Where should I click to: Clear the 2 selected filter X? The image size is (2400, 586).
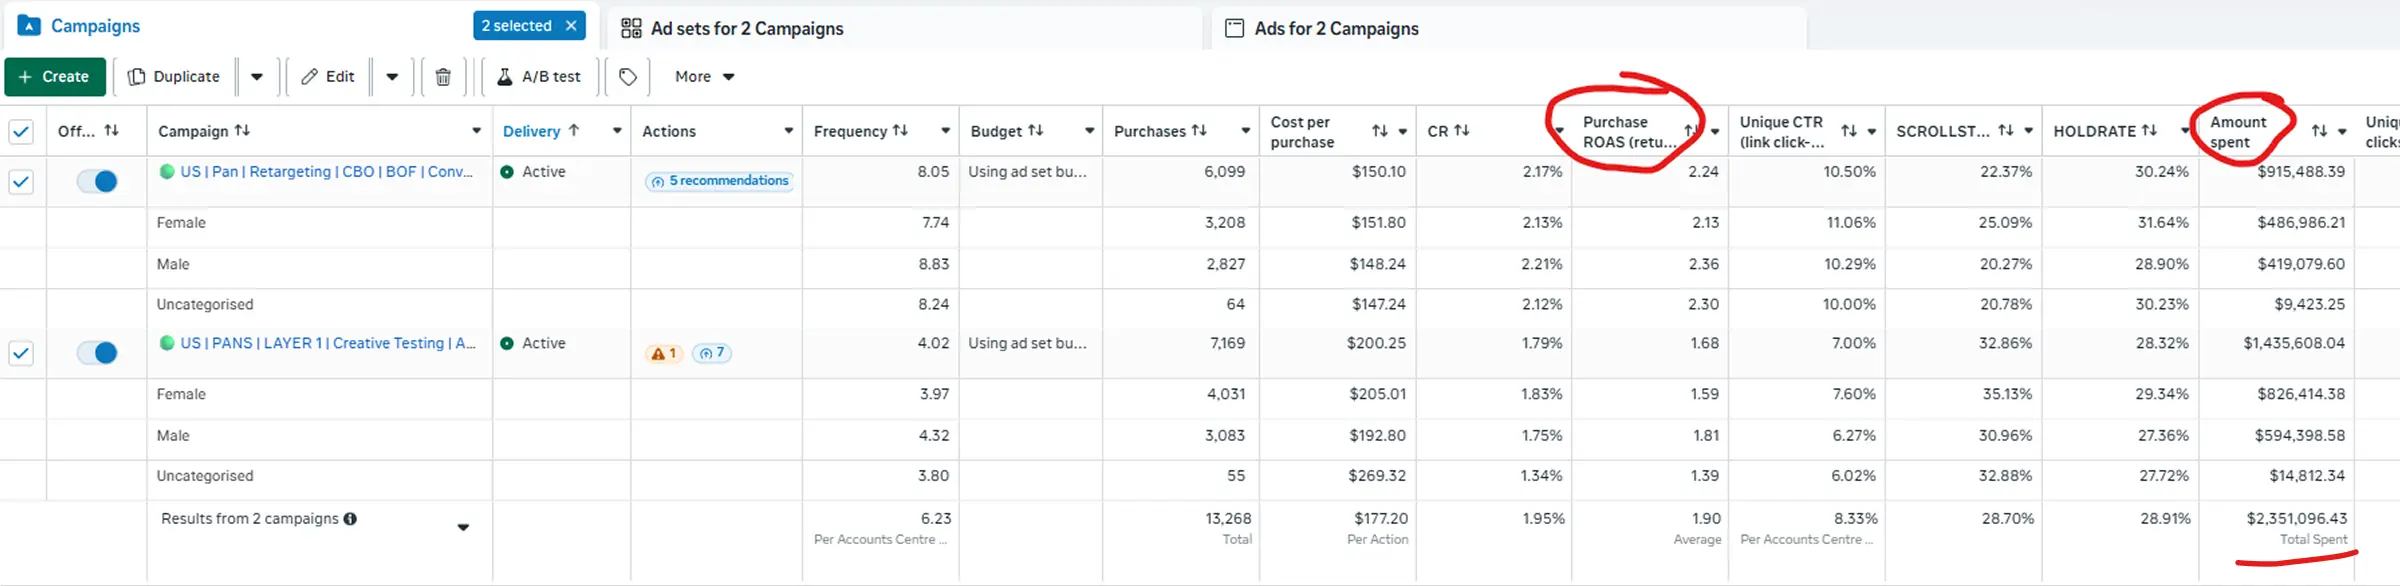[x=571, y=26]
